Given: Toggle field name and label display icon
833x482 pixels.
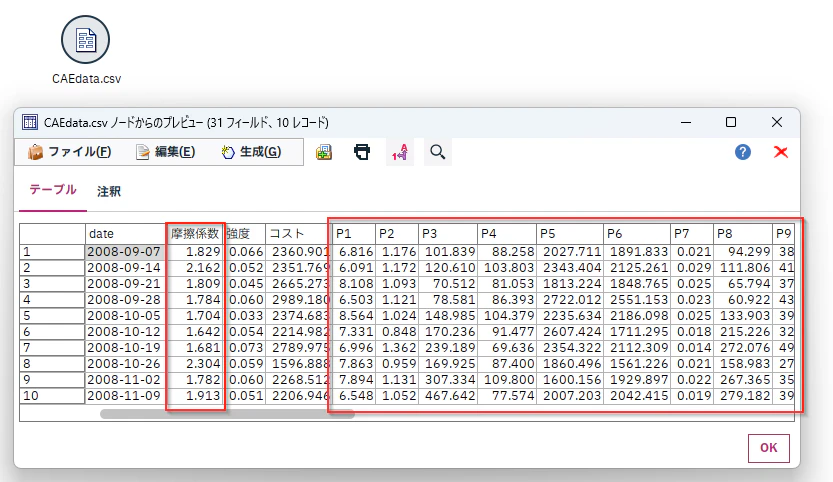Looking at the screenshot, I should [x=400, y=153].
